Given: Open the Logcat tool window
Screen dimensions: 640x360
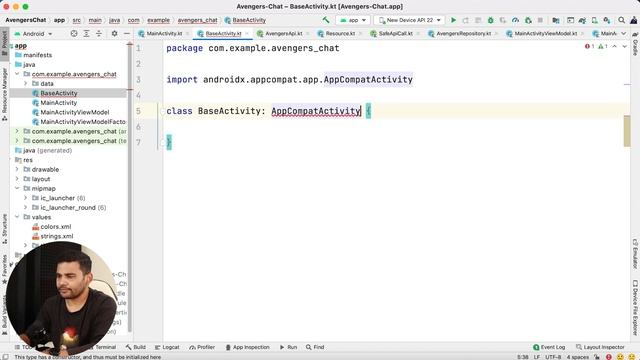Looking at the screenshot, I should pos(167,347).
